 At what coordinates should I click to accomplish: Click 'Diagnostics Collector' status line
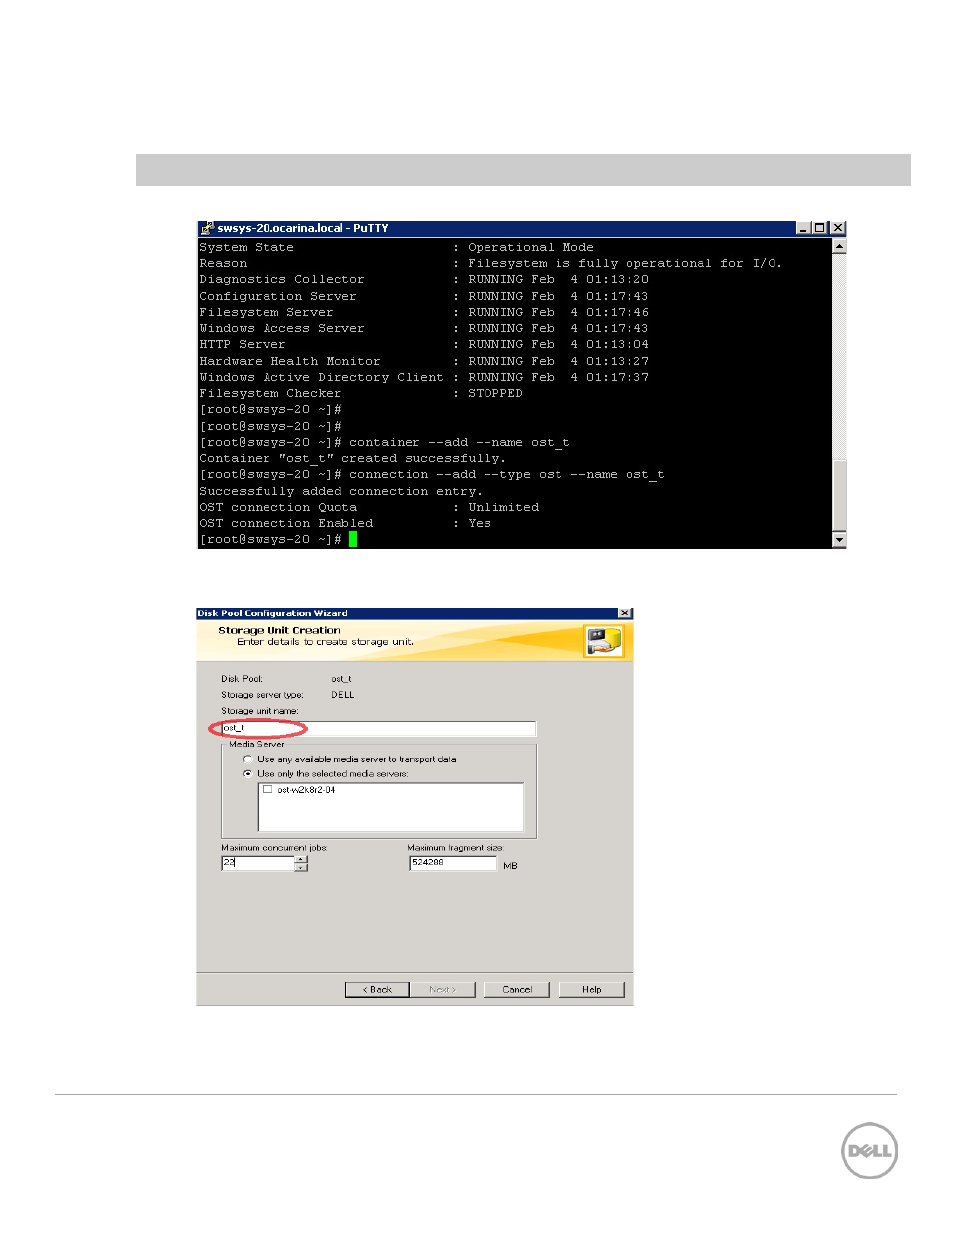coord(424,279)
